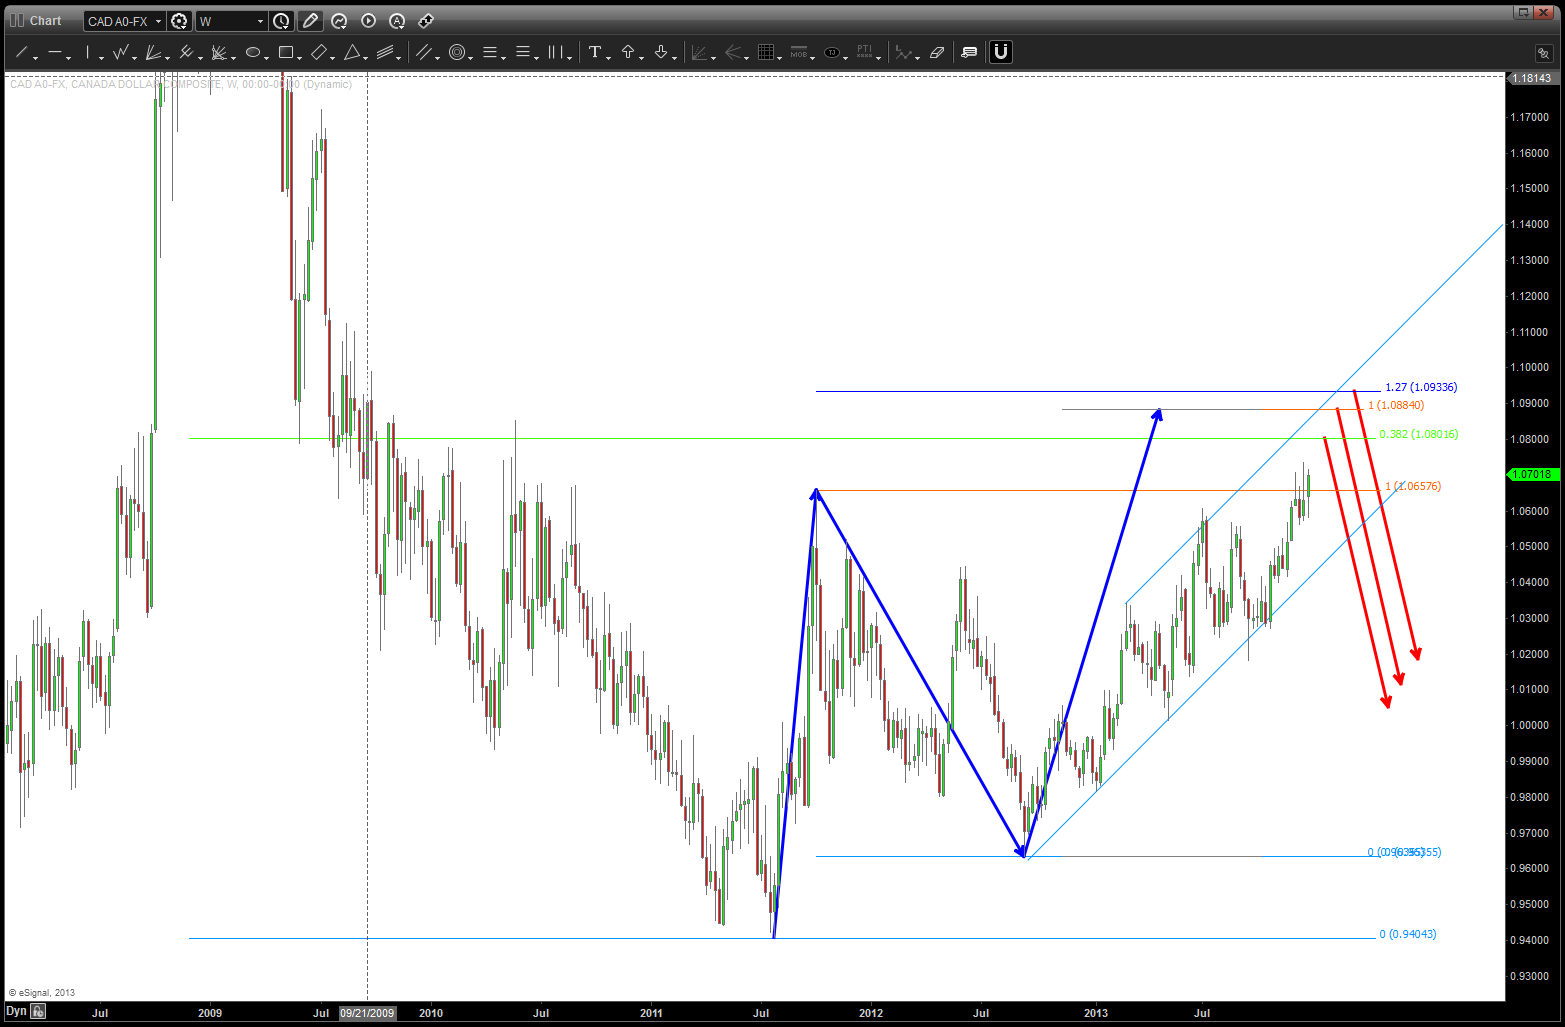Image resolution: width=1565 pixels, height=1027 pixels.
Task: Toggle the magnet snap mode
Action: click(x=1000, y=52)
